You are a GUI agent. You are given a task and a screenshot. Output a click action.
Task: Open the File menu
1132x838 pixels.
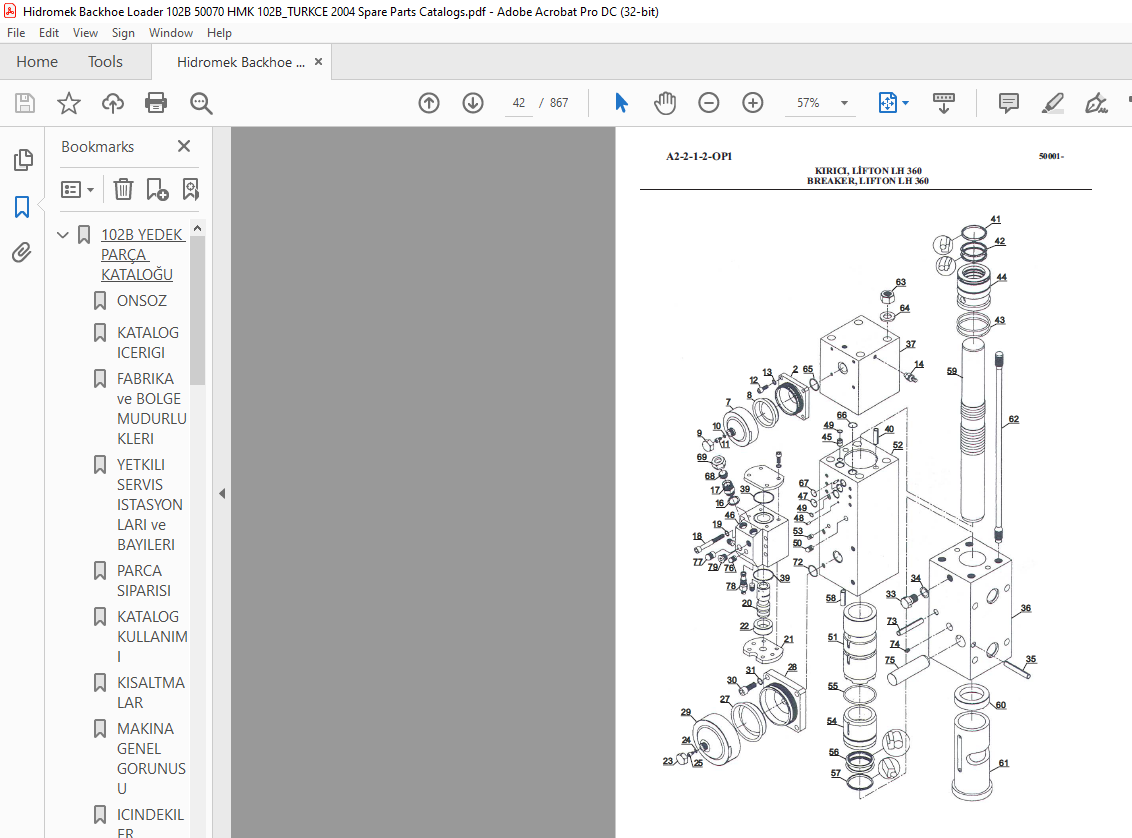(16, 32)
